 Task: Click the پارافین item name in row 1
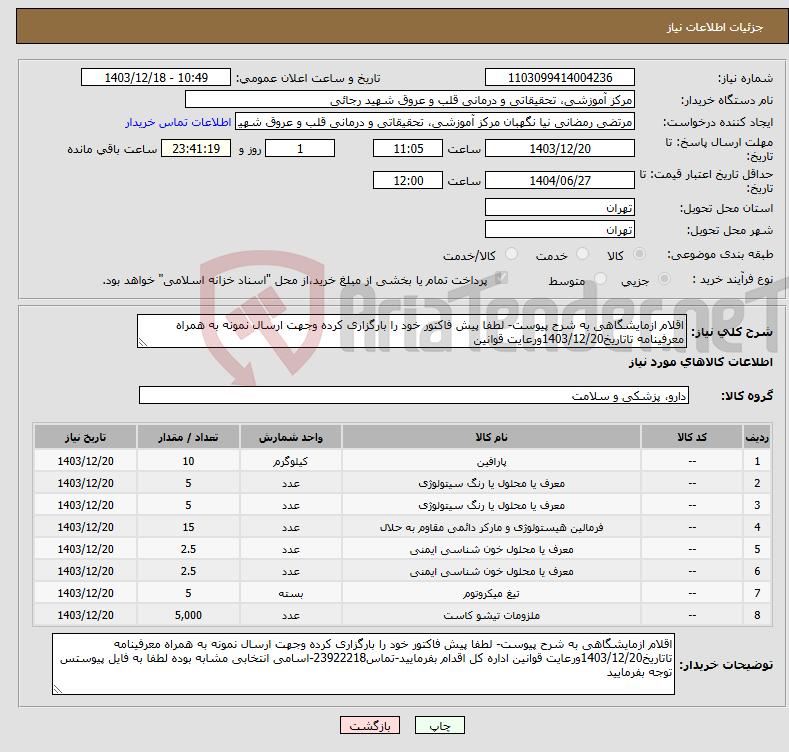491,461
